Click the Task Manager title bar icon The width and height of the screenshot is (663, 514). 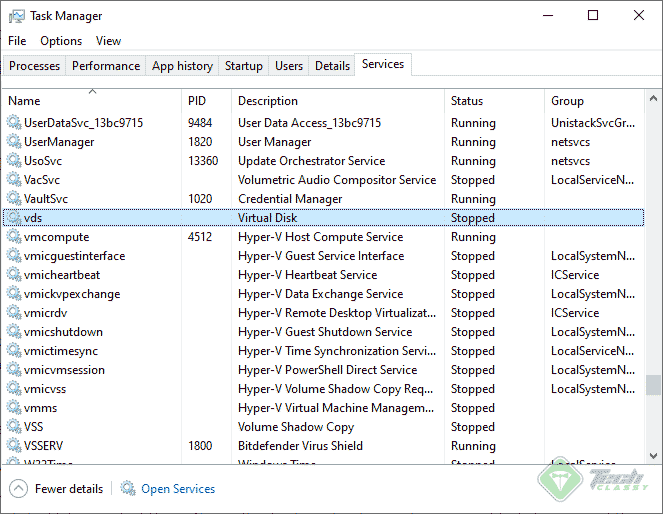click(x=17, y=16)
